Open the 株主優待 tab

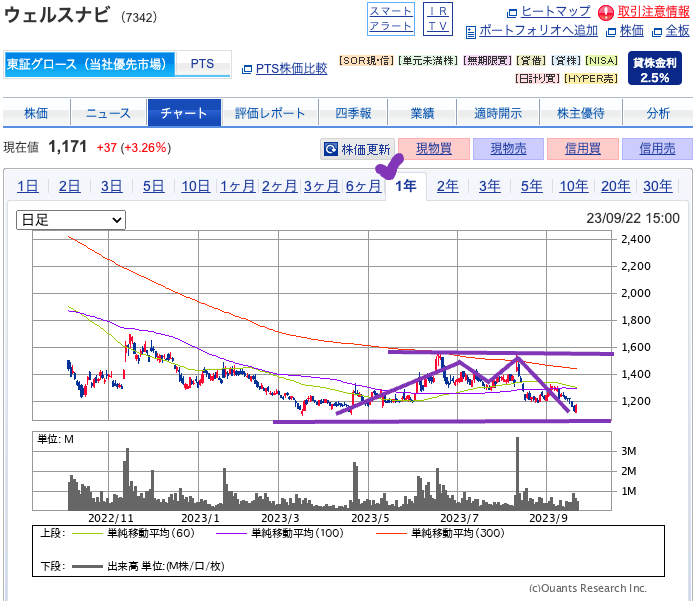tap(581, 113)
